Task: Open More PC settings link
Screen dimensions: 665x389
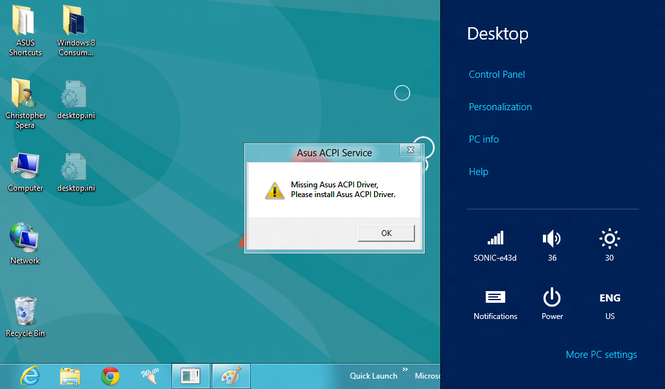Action: [601, 354]
